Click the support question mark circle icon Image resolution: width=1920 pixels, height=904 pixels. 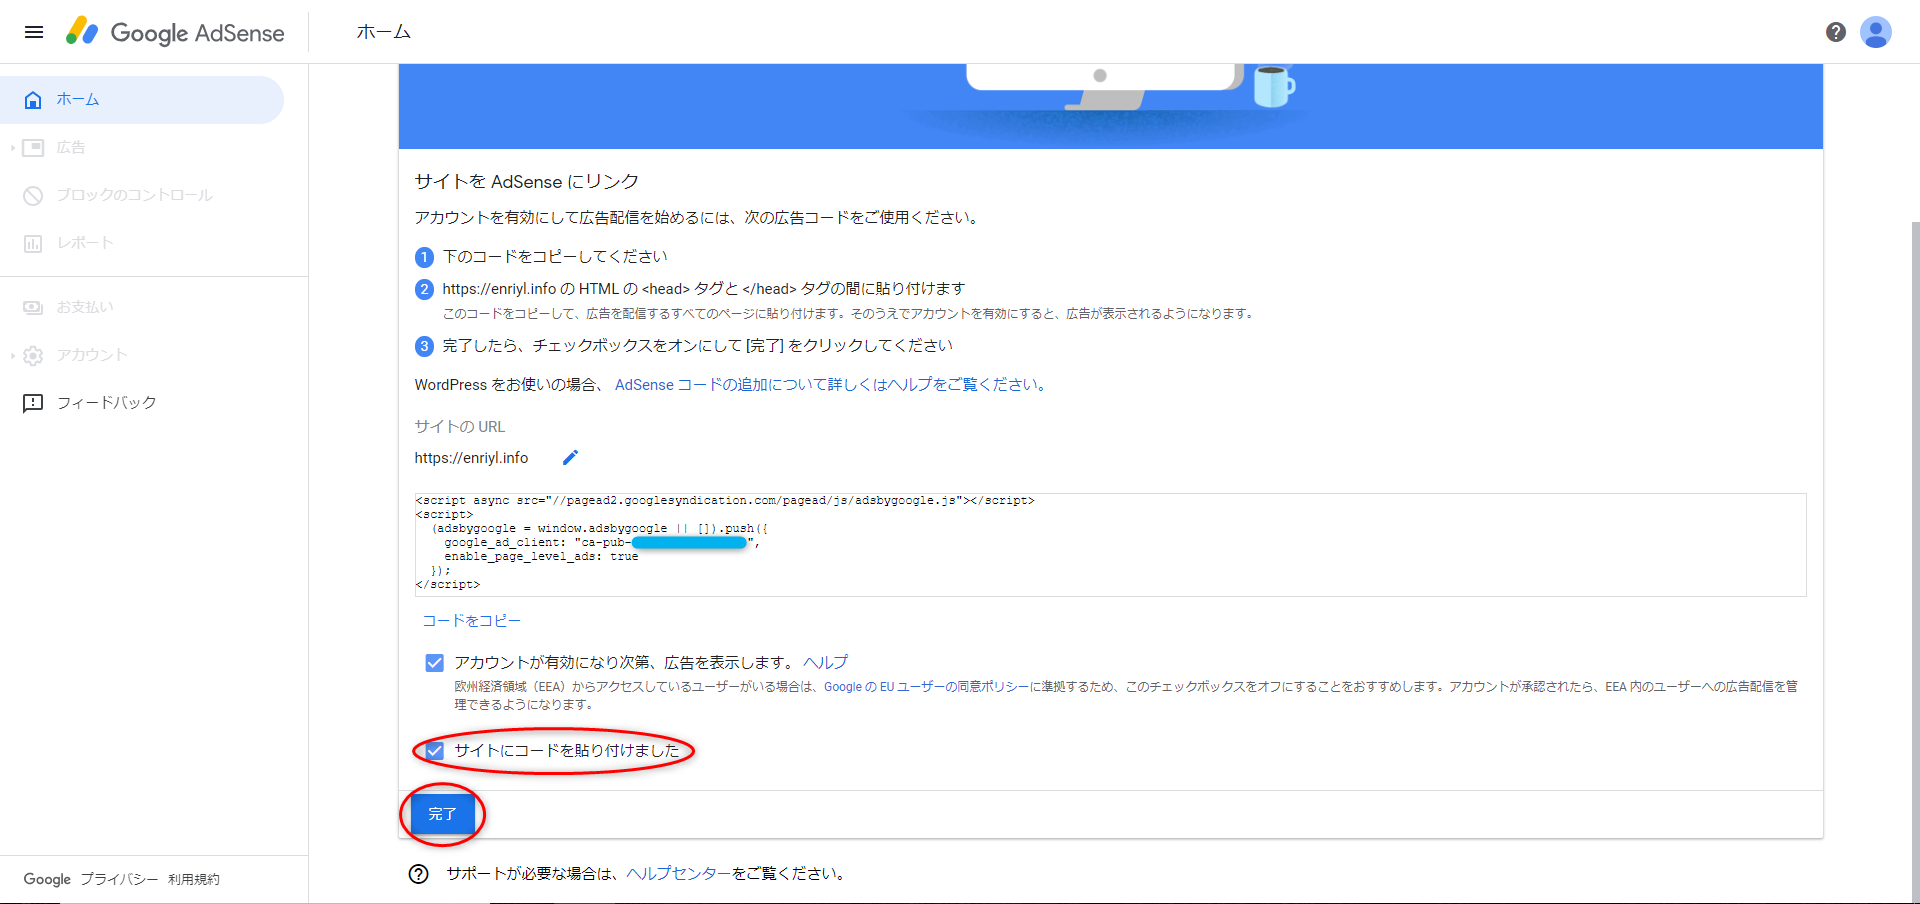click(419, 874)
